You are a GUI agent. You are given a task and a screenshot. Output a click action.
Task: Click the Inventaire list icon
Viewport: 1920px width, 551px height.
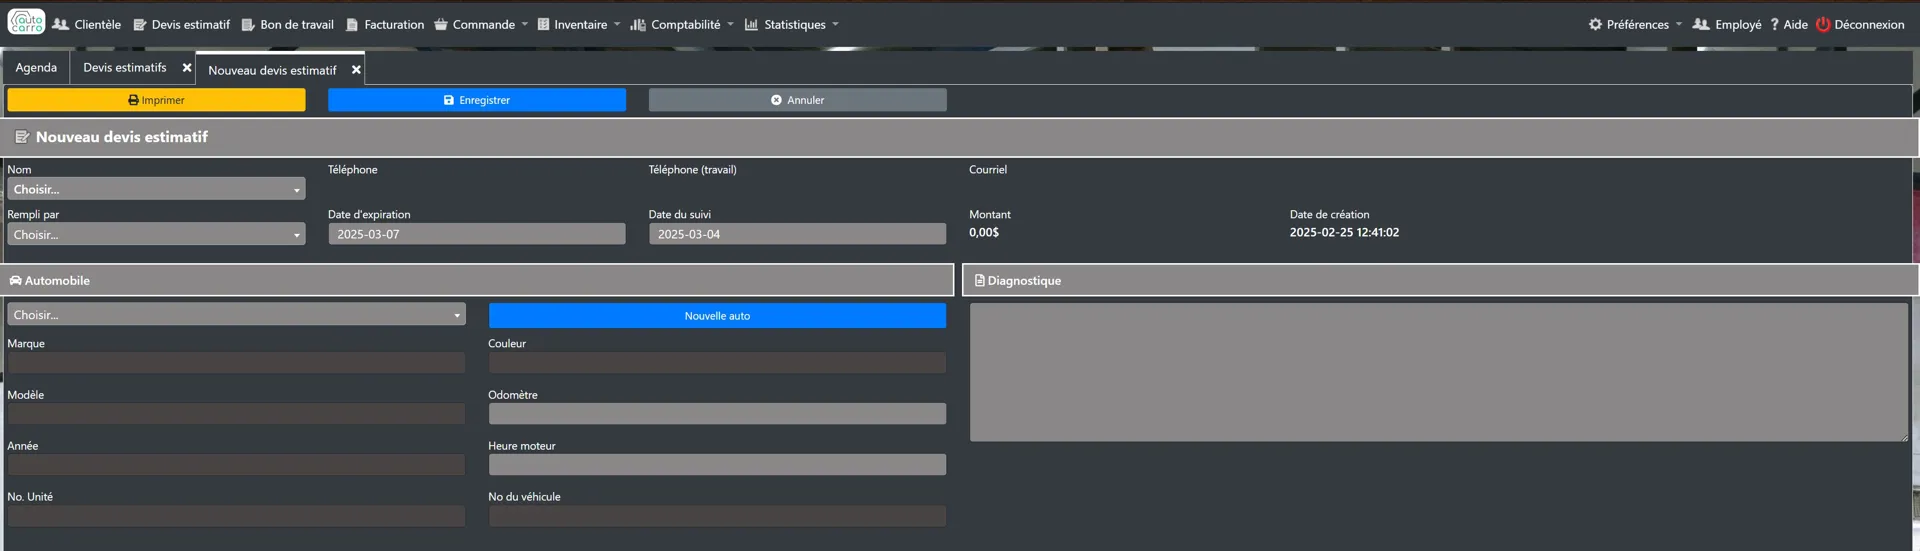(543, 24)
